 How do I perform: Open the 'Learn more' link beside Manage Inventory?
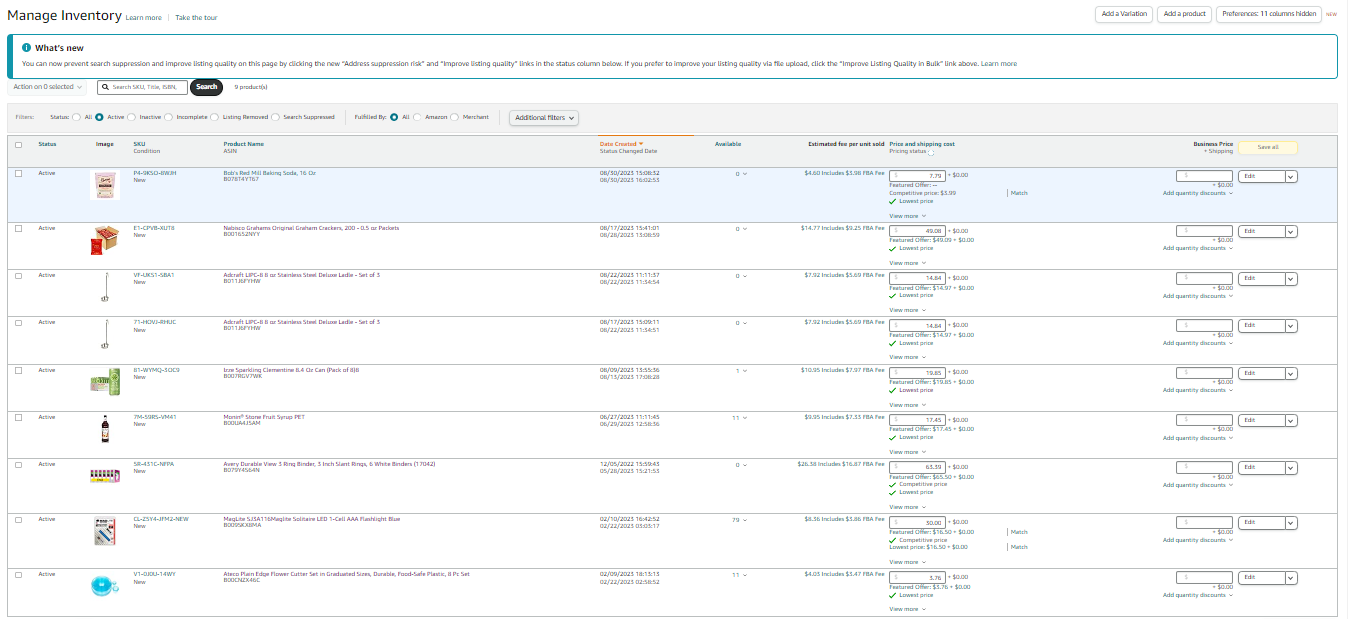click(144, 18)
